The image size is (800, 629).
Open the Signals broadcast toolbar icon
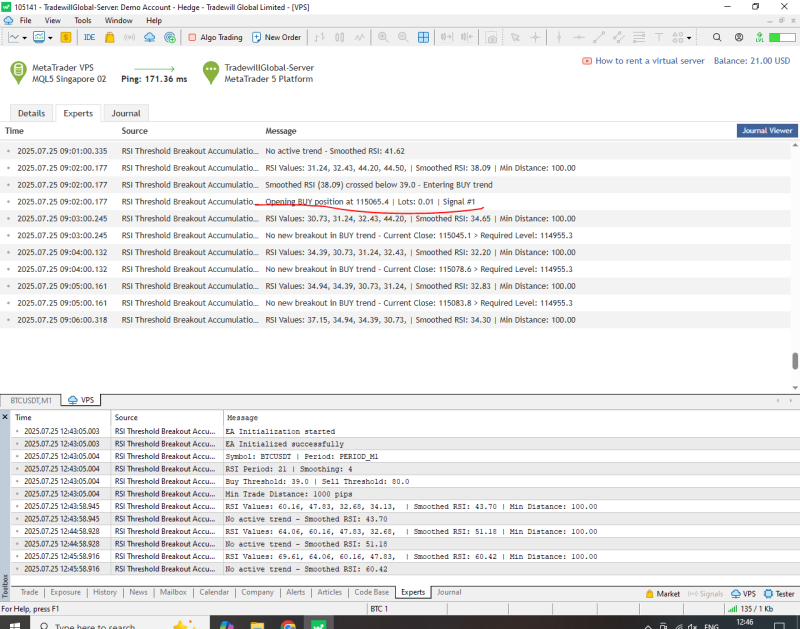(130, 37)
